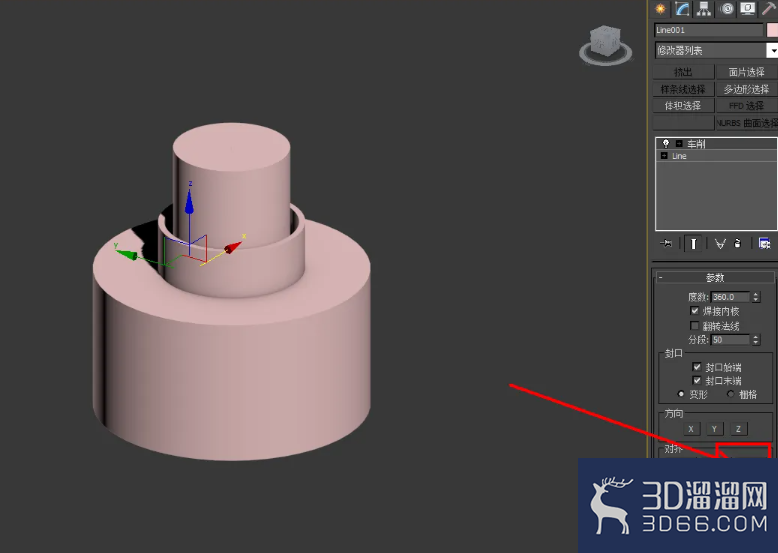Image resolution: width=778 pixels, height=553 pixels.
Task: Open the Motion panel tab
Action: pos(726,9)
